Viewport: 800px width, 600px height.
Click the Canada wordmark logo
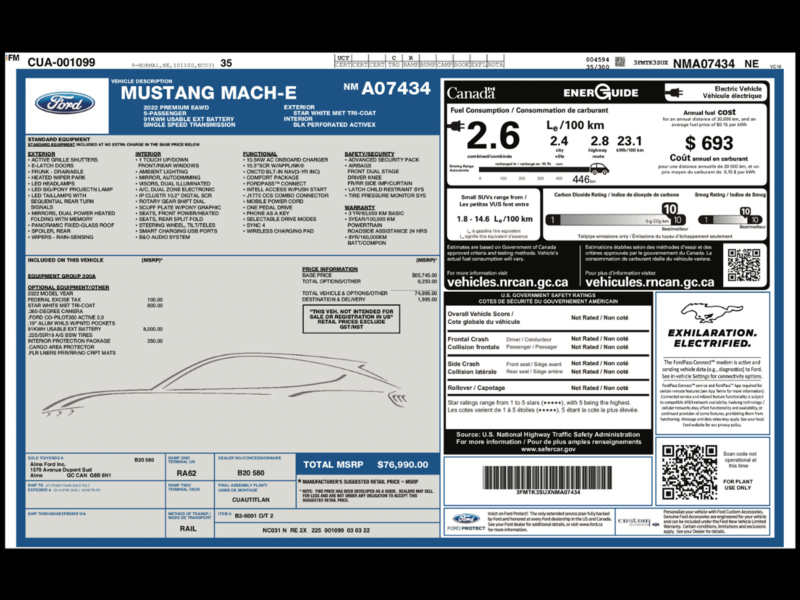471,93
